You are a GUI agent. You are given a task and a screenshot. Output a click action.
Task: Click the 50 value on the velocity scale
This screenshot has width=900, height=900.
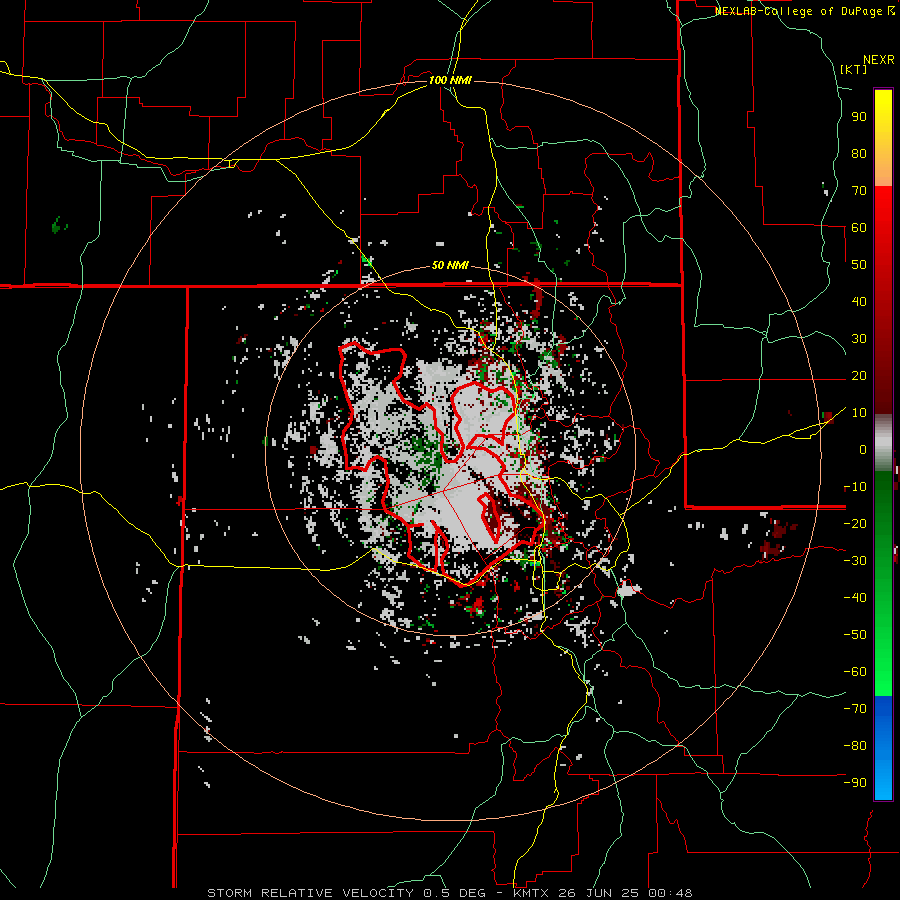tap(859, 265)
